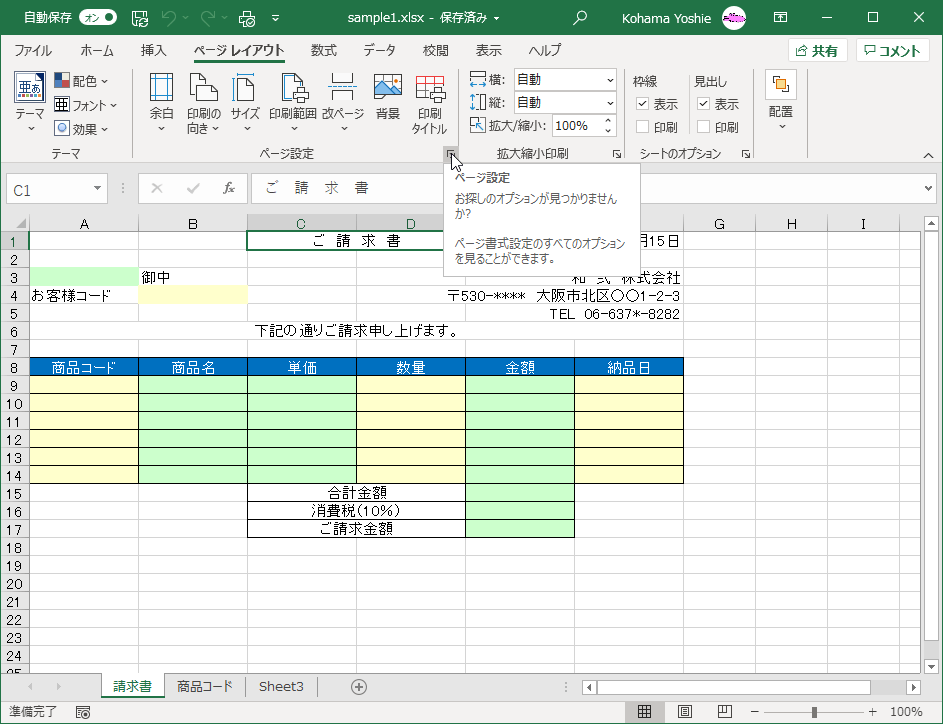
Task: Switch to the 校閲 tab
Action: (435, 51)
